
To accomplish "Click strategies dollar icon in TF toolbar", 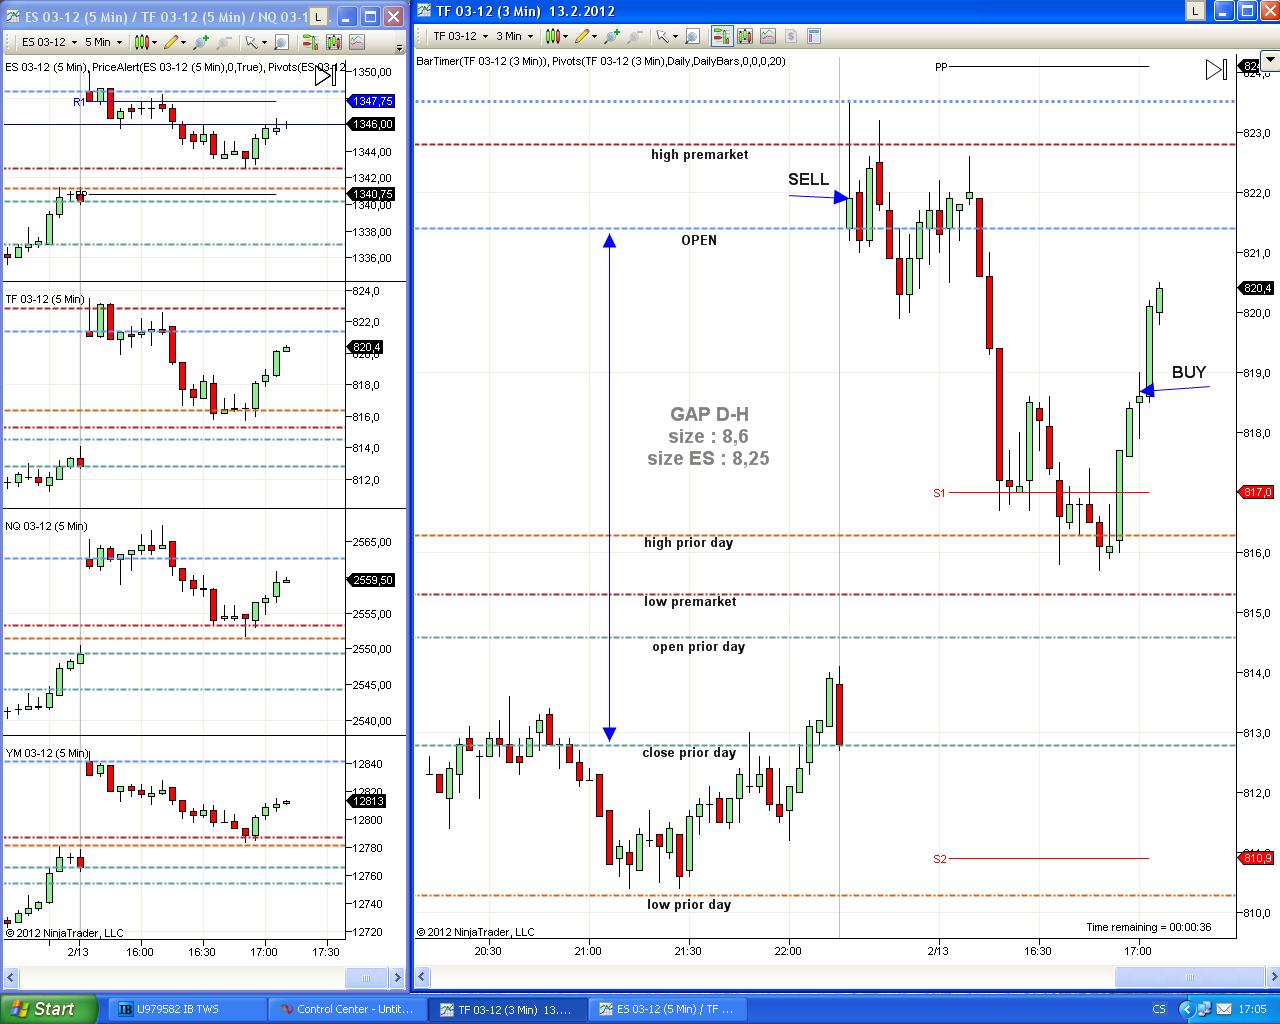I will coord(791,36).
